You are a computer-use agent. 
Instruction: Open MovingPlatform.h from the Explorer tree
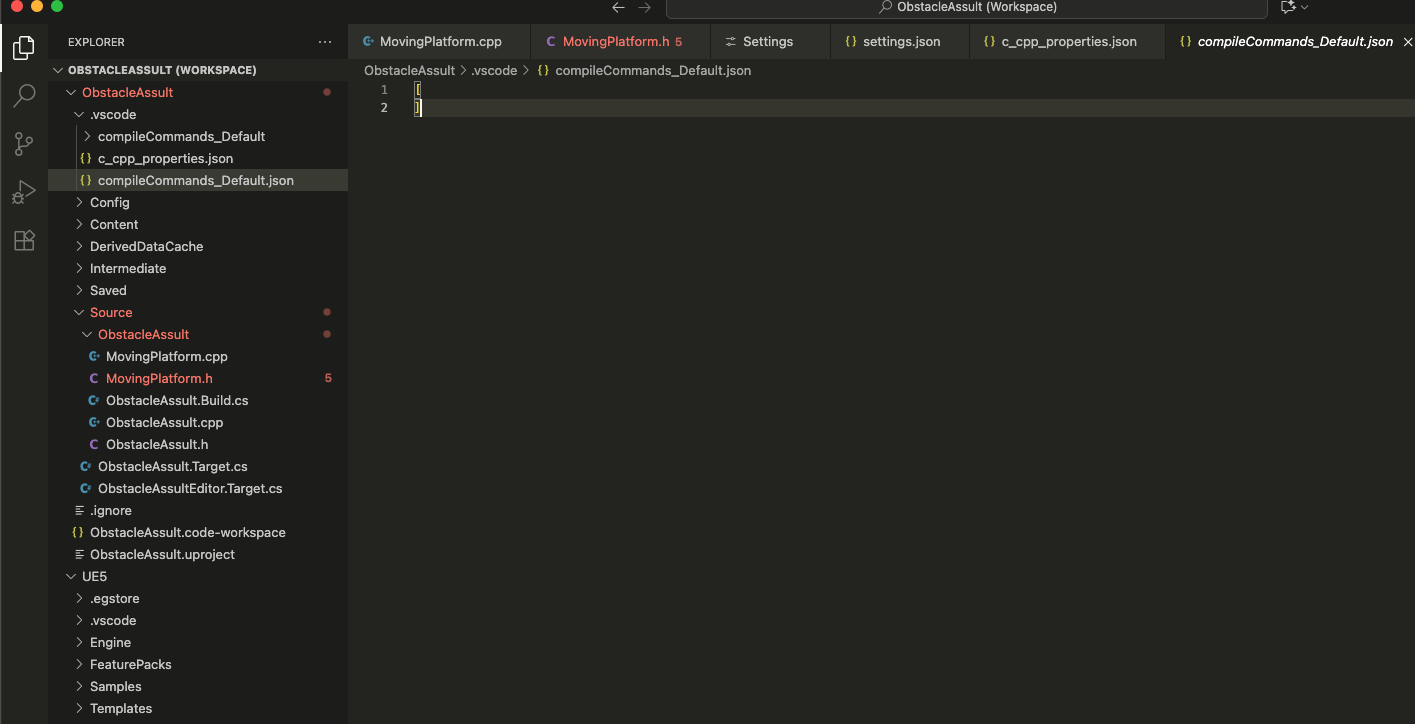[198, 378]
